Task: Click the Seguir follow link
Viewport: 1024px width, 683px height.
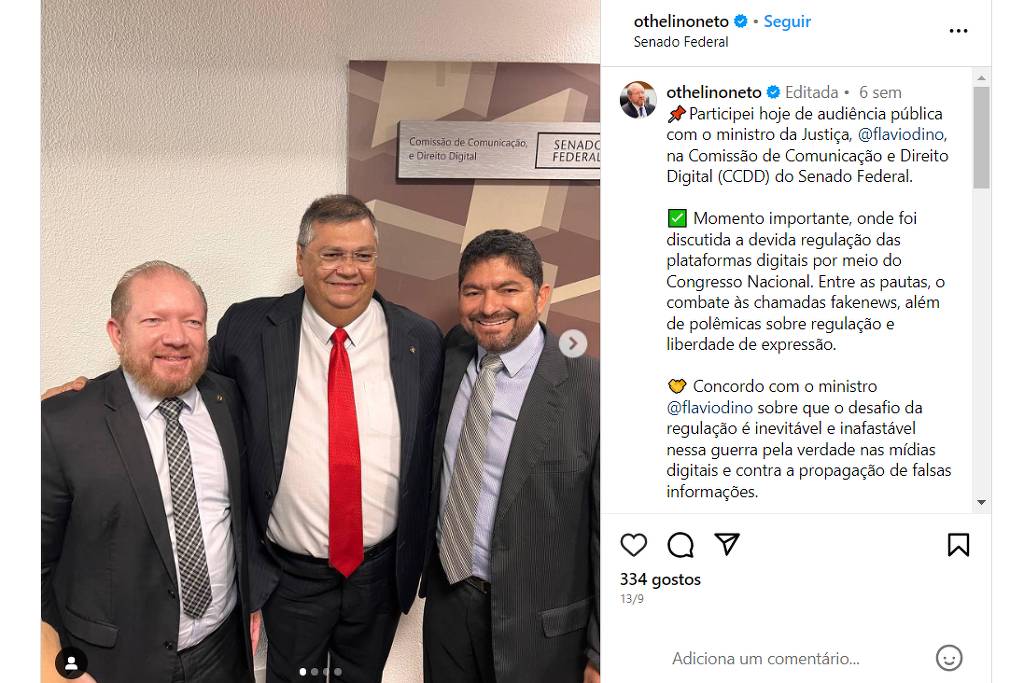Action: (787, 22)
